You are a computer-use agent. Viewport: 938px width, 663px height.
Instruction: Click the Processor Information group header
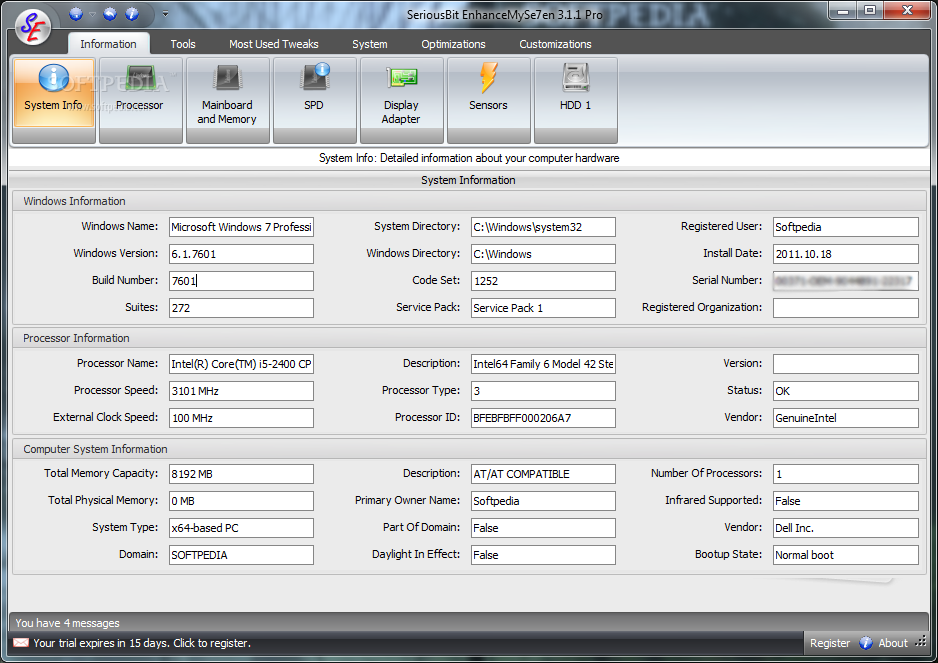click(x=470, y=338)
